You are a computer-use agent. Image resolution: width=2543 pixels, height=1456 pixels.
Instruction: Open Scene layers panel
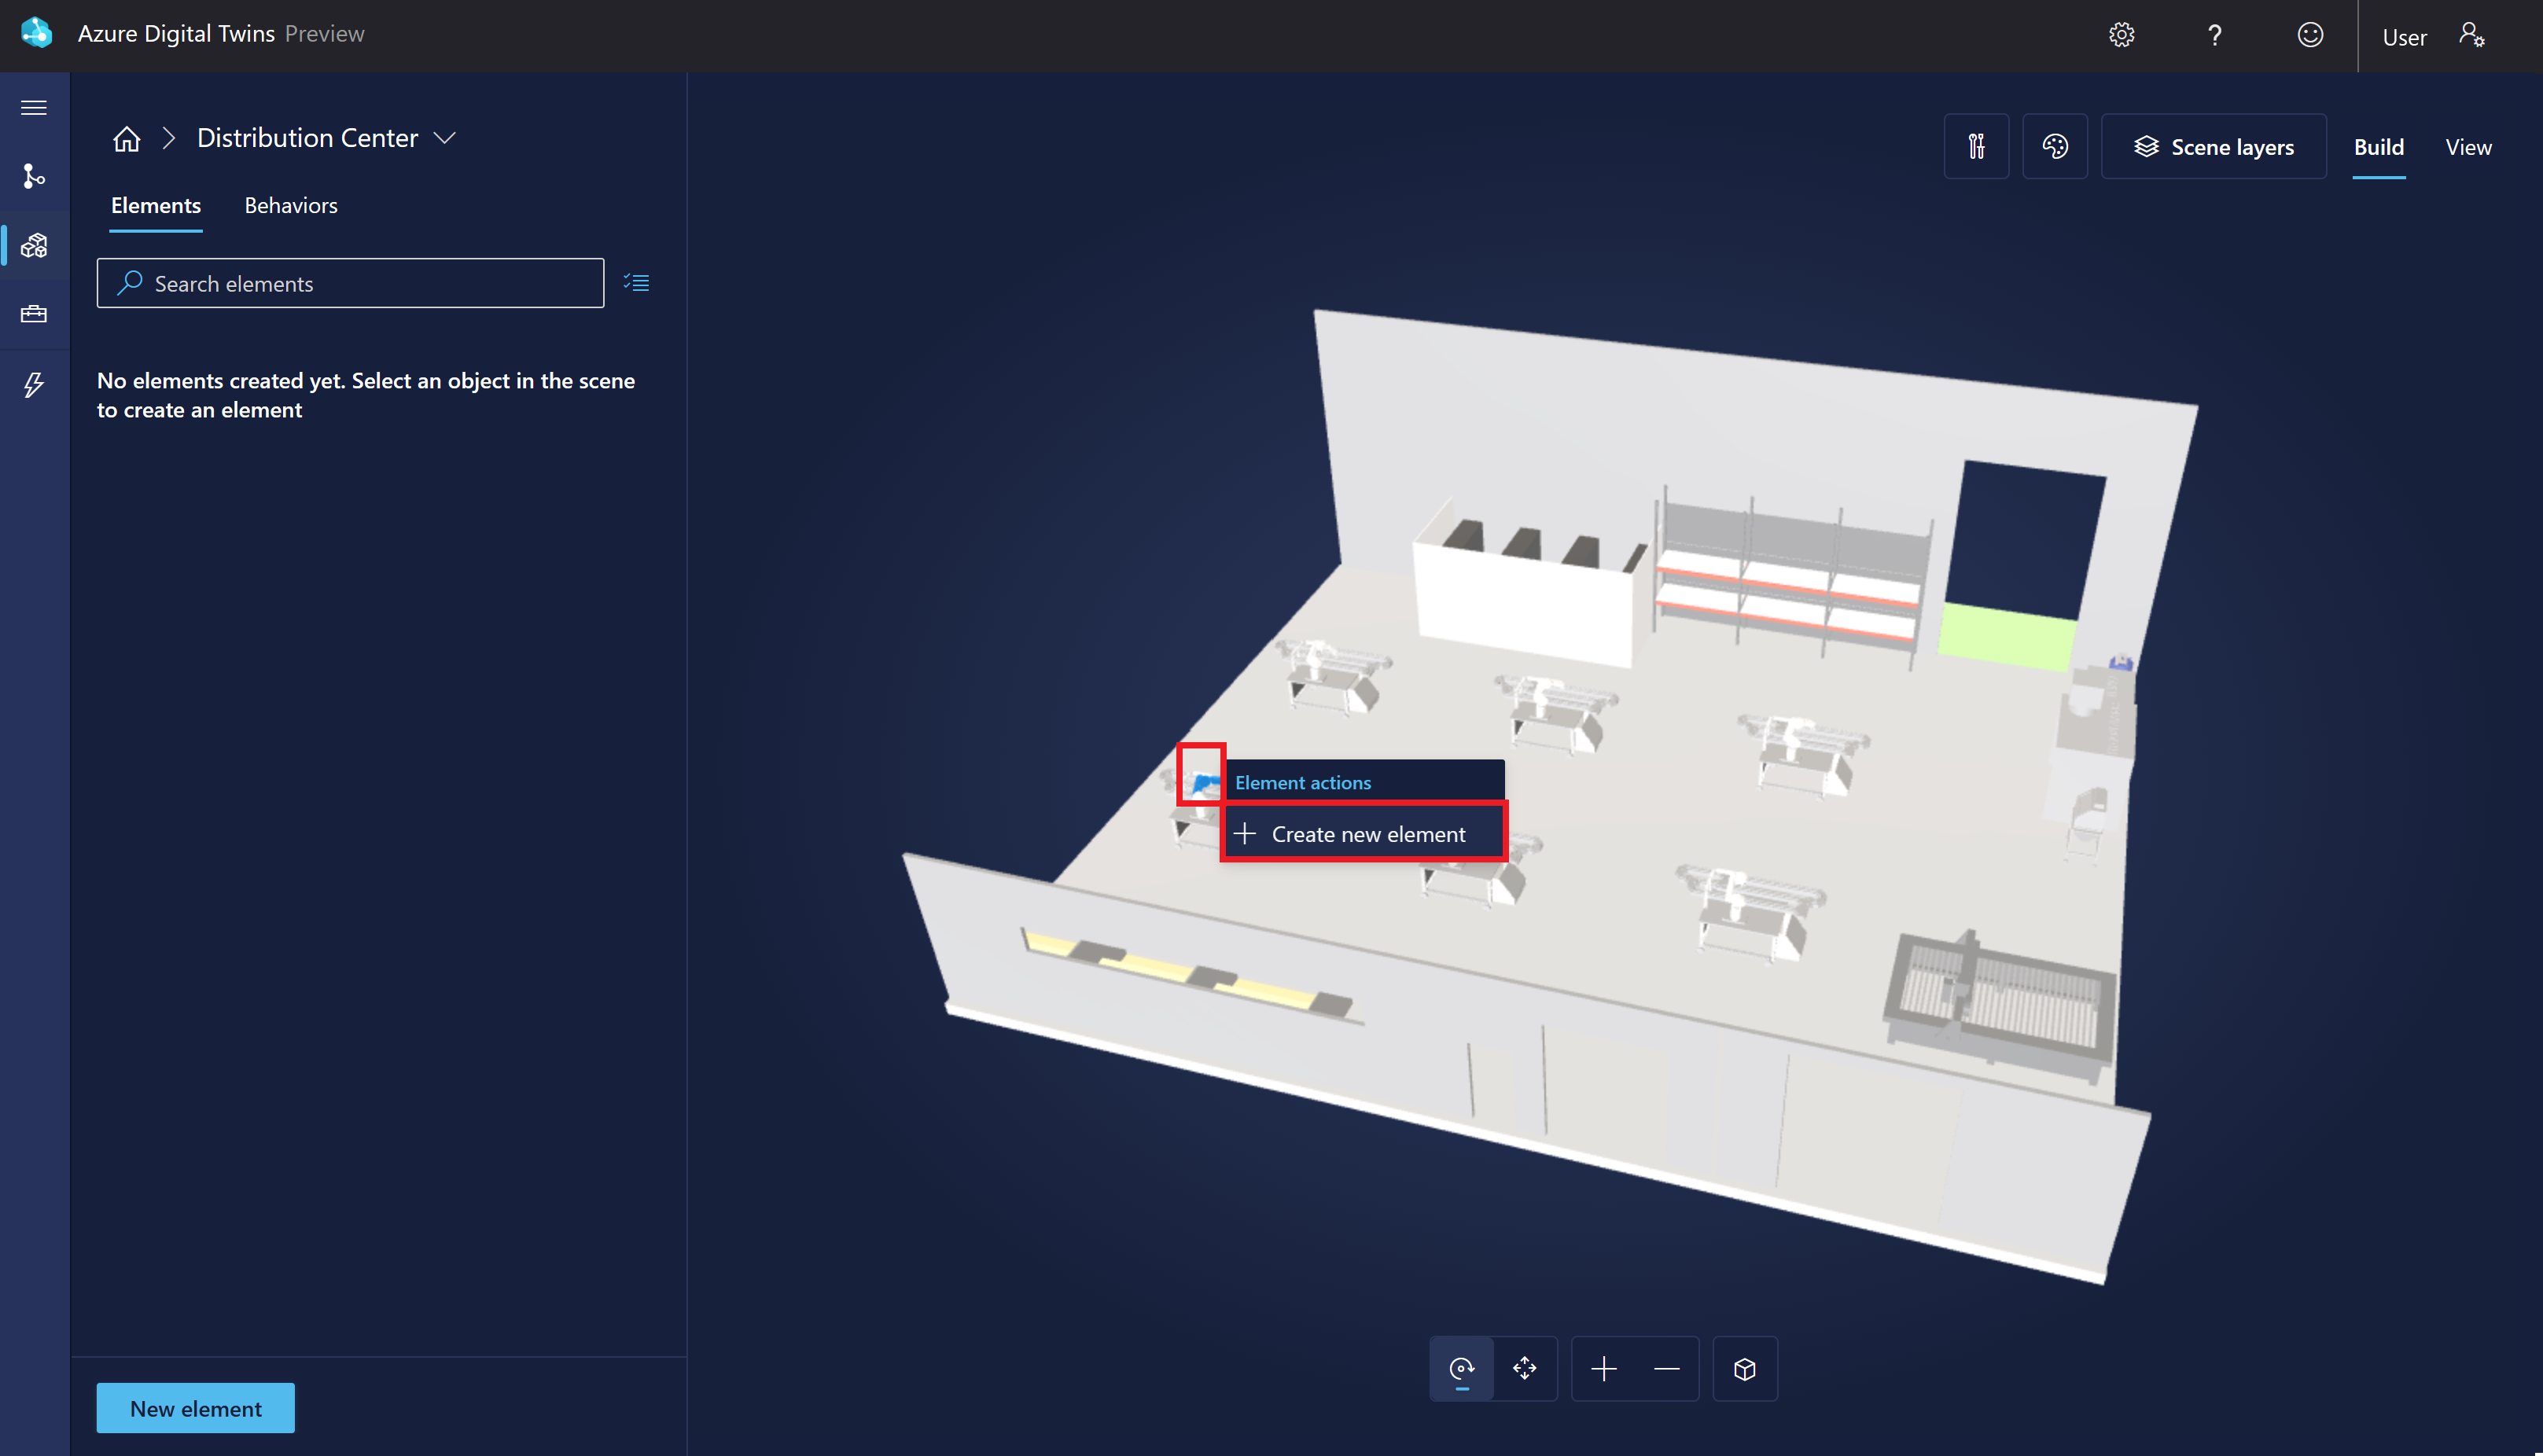2213,146
